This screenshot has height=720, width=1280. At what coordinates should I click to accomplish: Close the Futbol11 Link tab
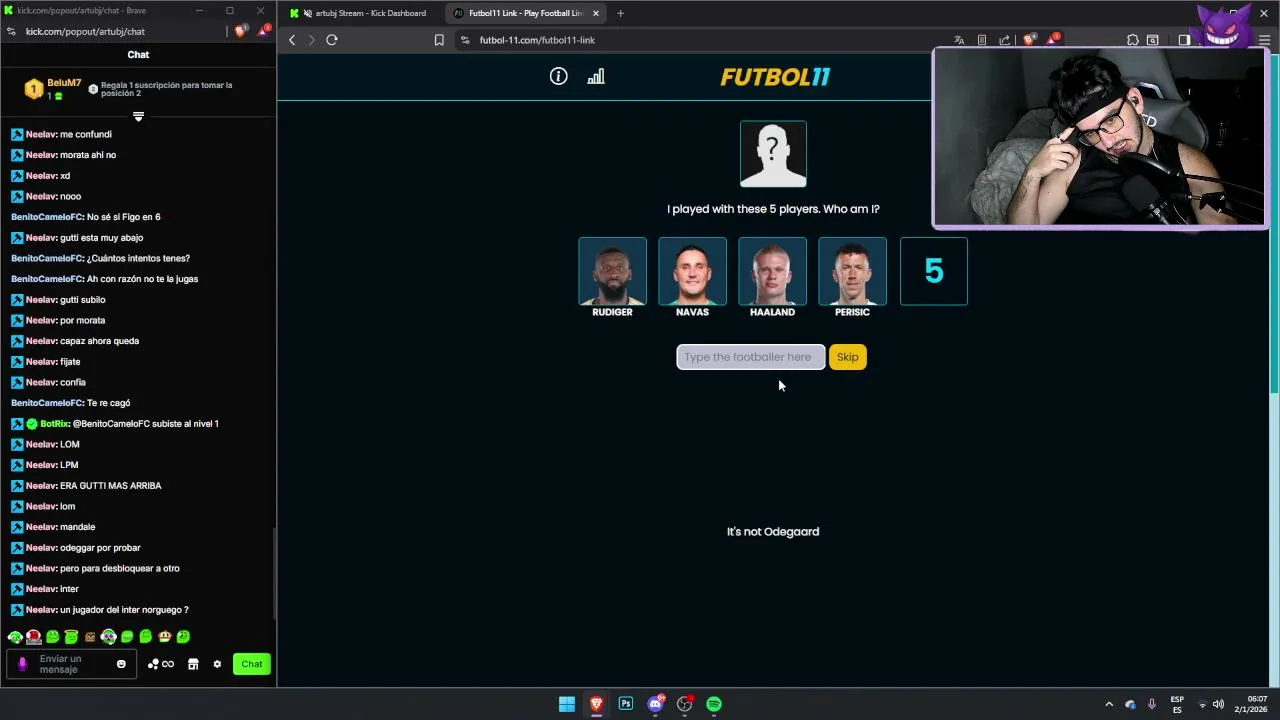pyautogui.click(x=596, y=13)
